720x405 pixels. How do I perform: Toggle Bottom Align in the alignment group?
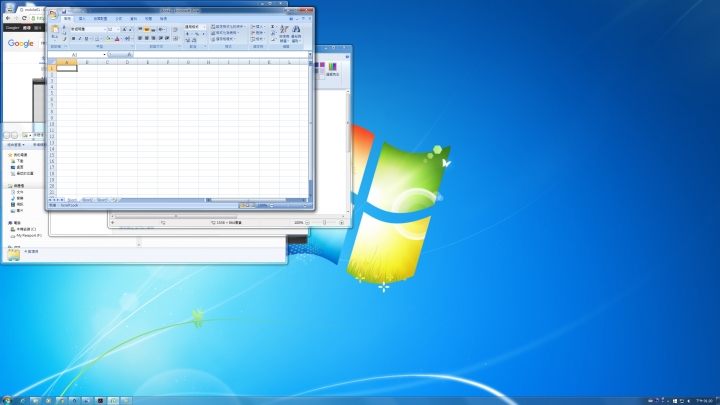(x=153, y=29)
